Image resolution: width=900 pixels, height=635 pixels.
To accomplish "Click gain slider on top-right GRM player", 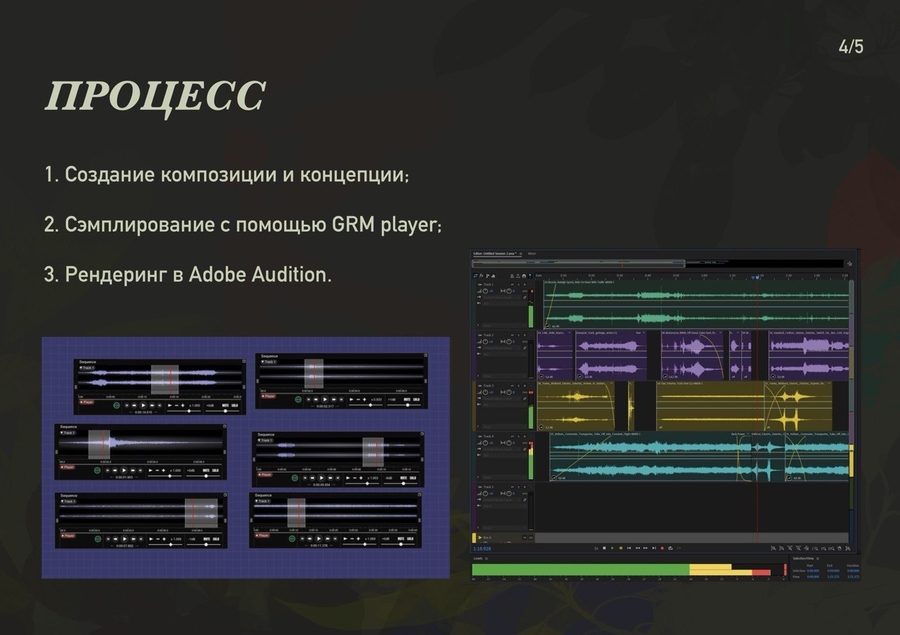I will coord(404,405).
